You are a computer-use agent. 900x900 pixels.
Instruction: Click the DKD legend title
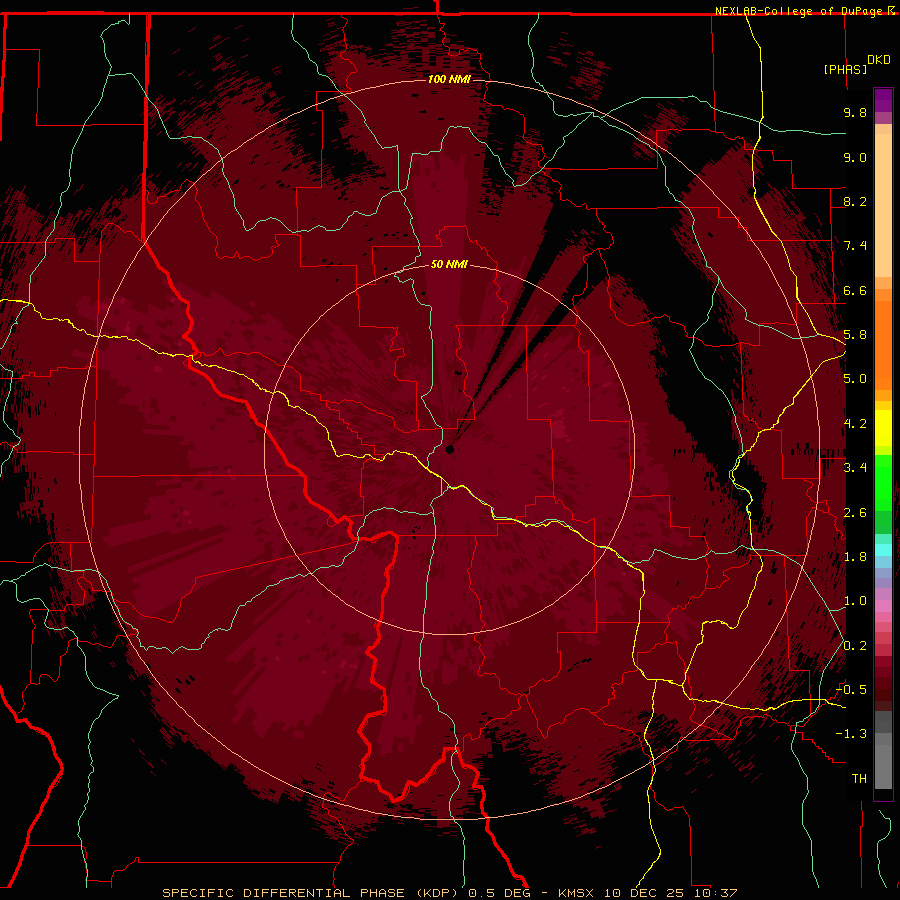878,59
